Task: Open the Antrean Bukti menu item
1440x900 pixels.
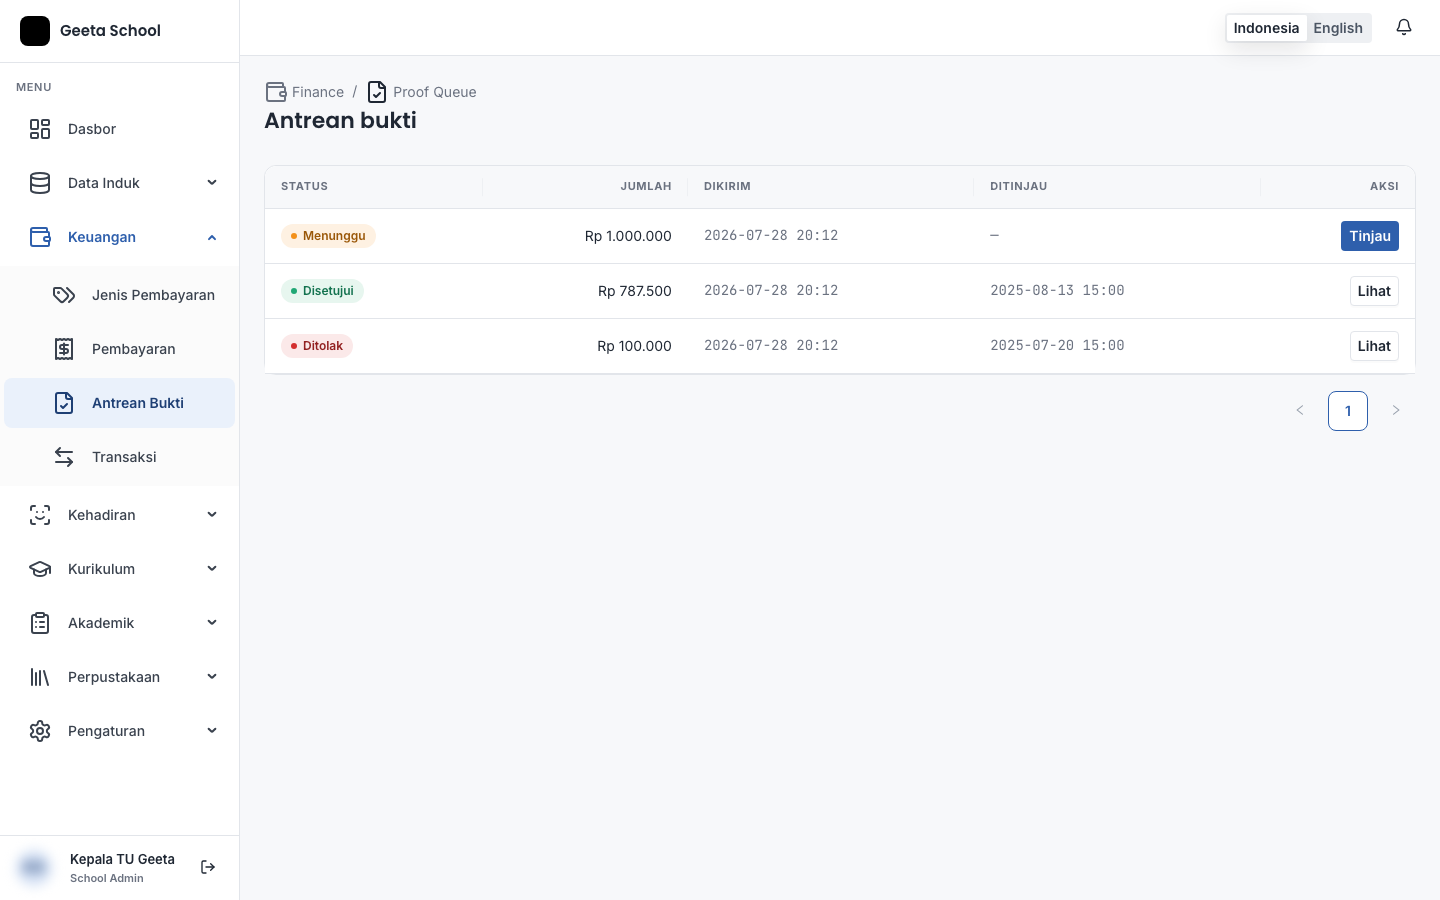Action: tap(120, 403)
